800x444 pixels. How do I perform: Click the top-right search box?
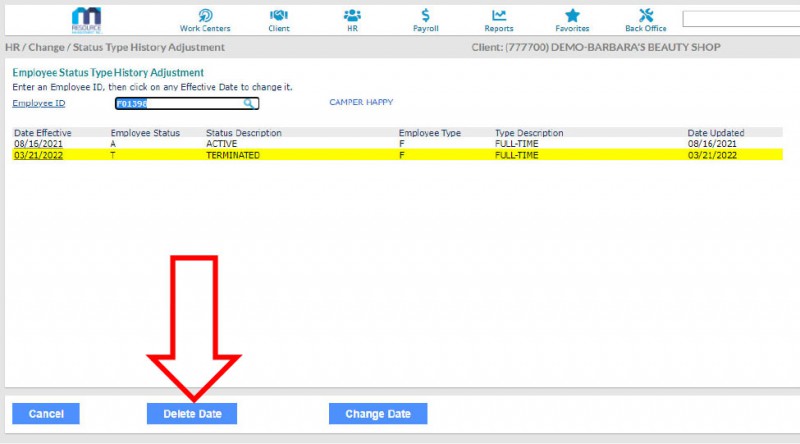point(740,19)
